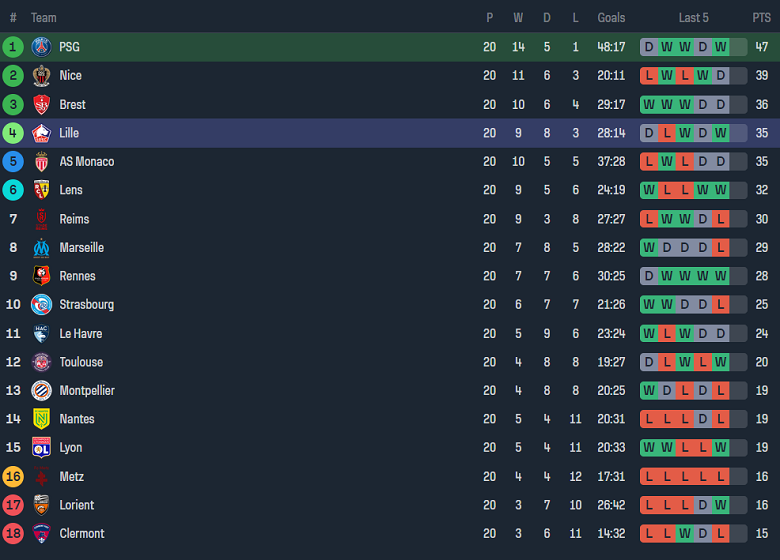The height and width of the screenshot is (560, 780).
Task: Click the Rennes team crest
Action: (41, 276)
